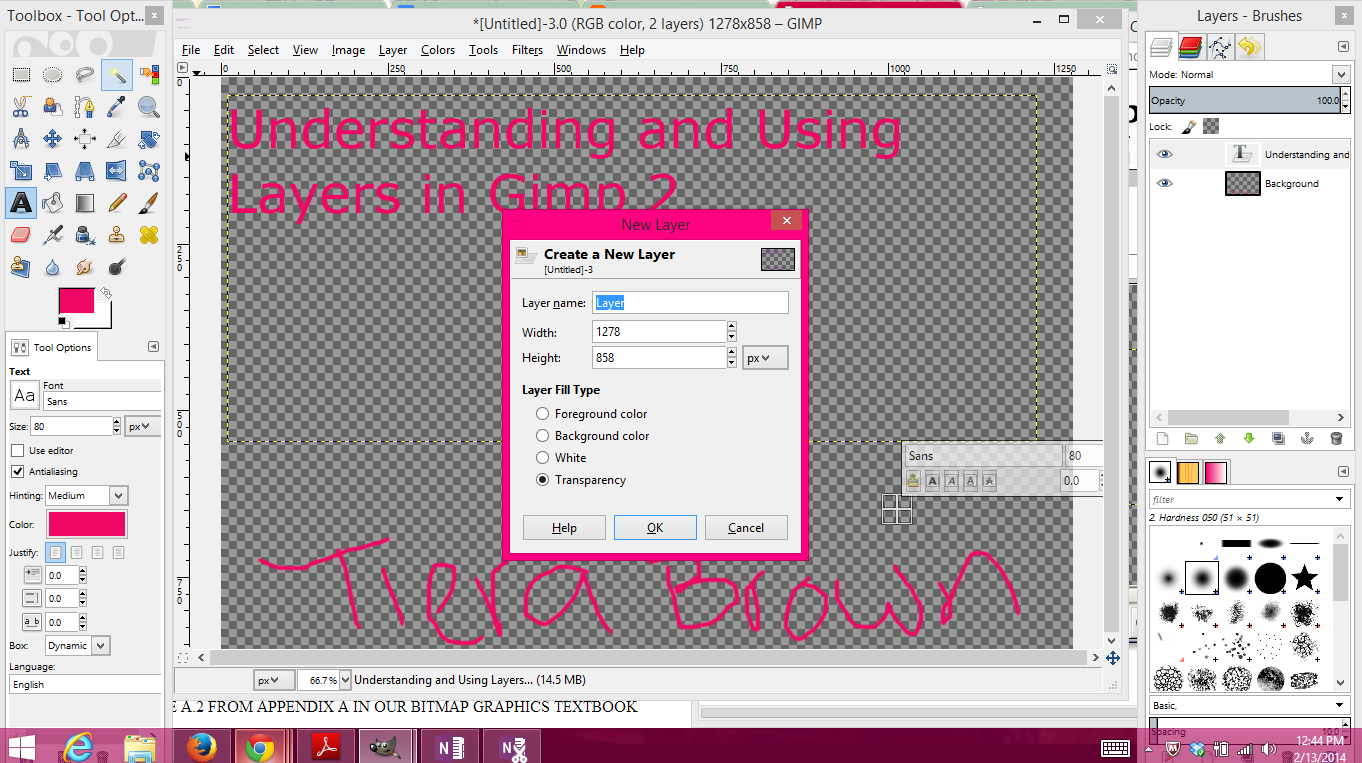Click the anchor layer icon
The image size is (1362, 763).
point(1306,438)
